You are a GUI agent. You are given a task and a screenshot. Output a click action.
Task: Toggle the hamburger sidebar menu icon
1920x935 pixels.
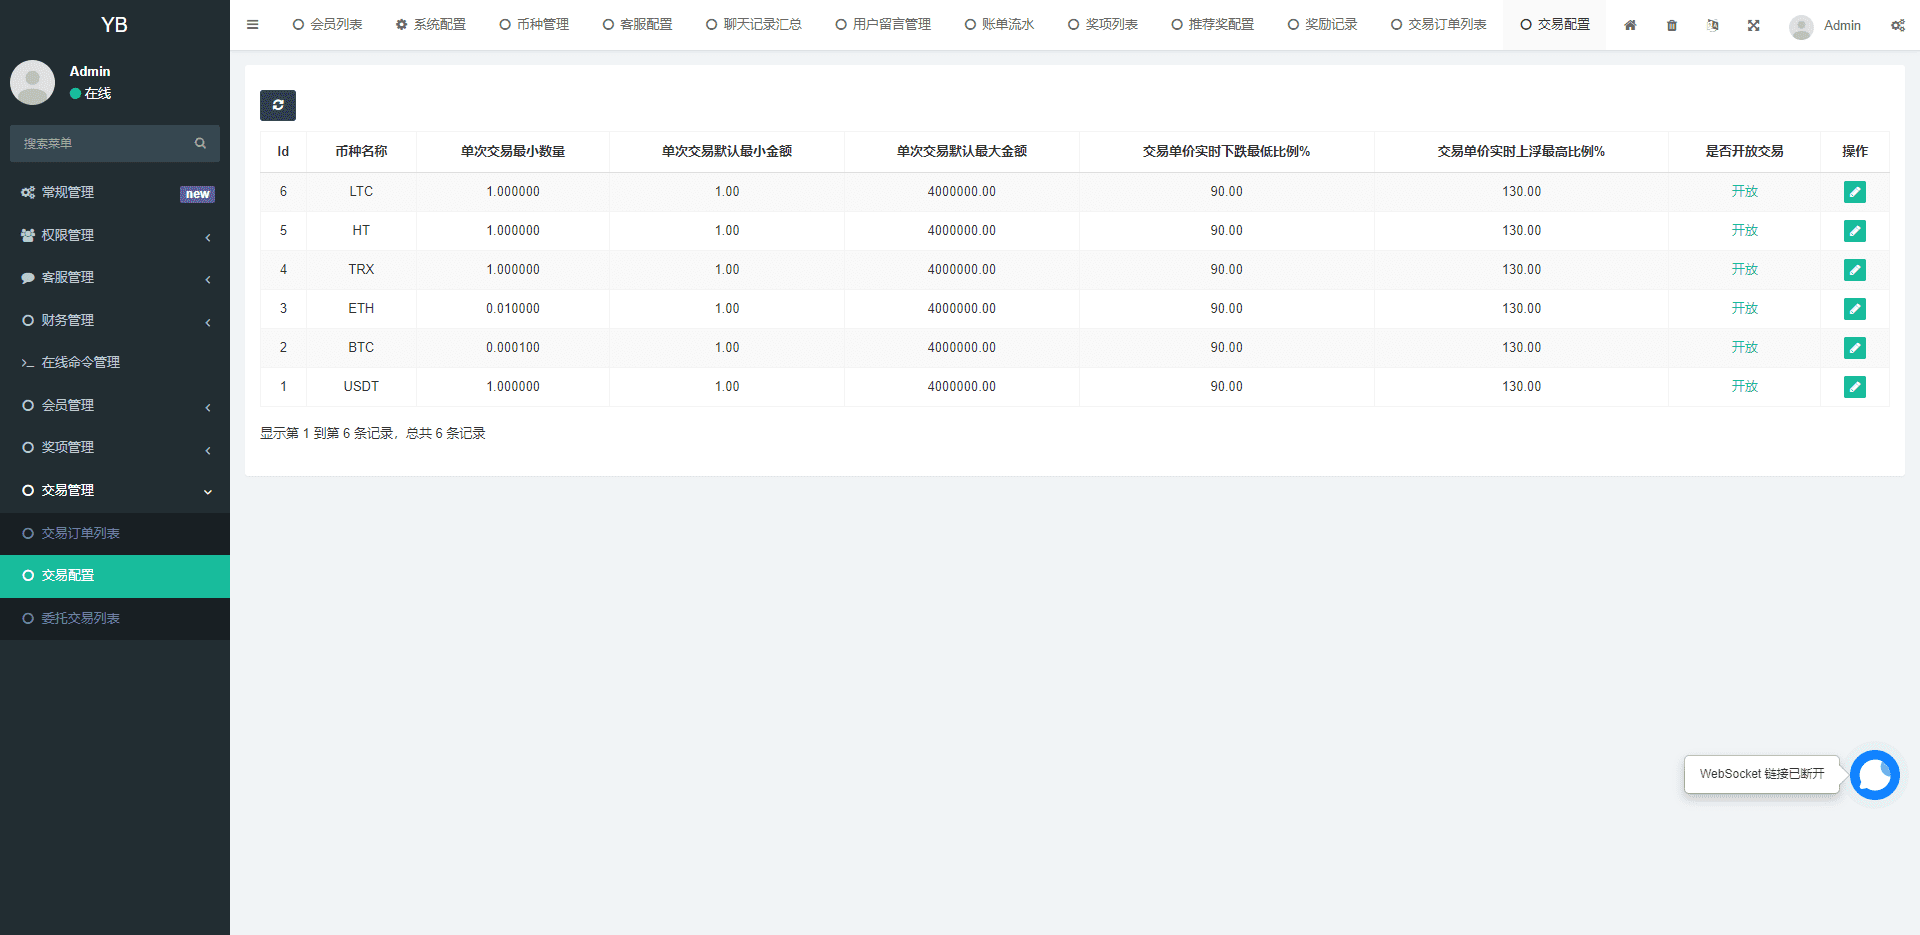coord(253,25)
